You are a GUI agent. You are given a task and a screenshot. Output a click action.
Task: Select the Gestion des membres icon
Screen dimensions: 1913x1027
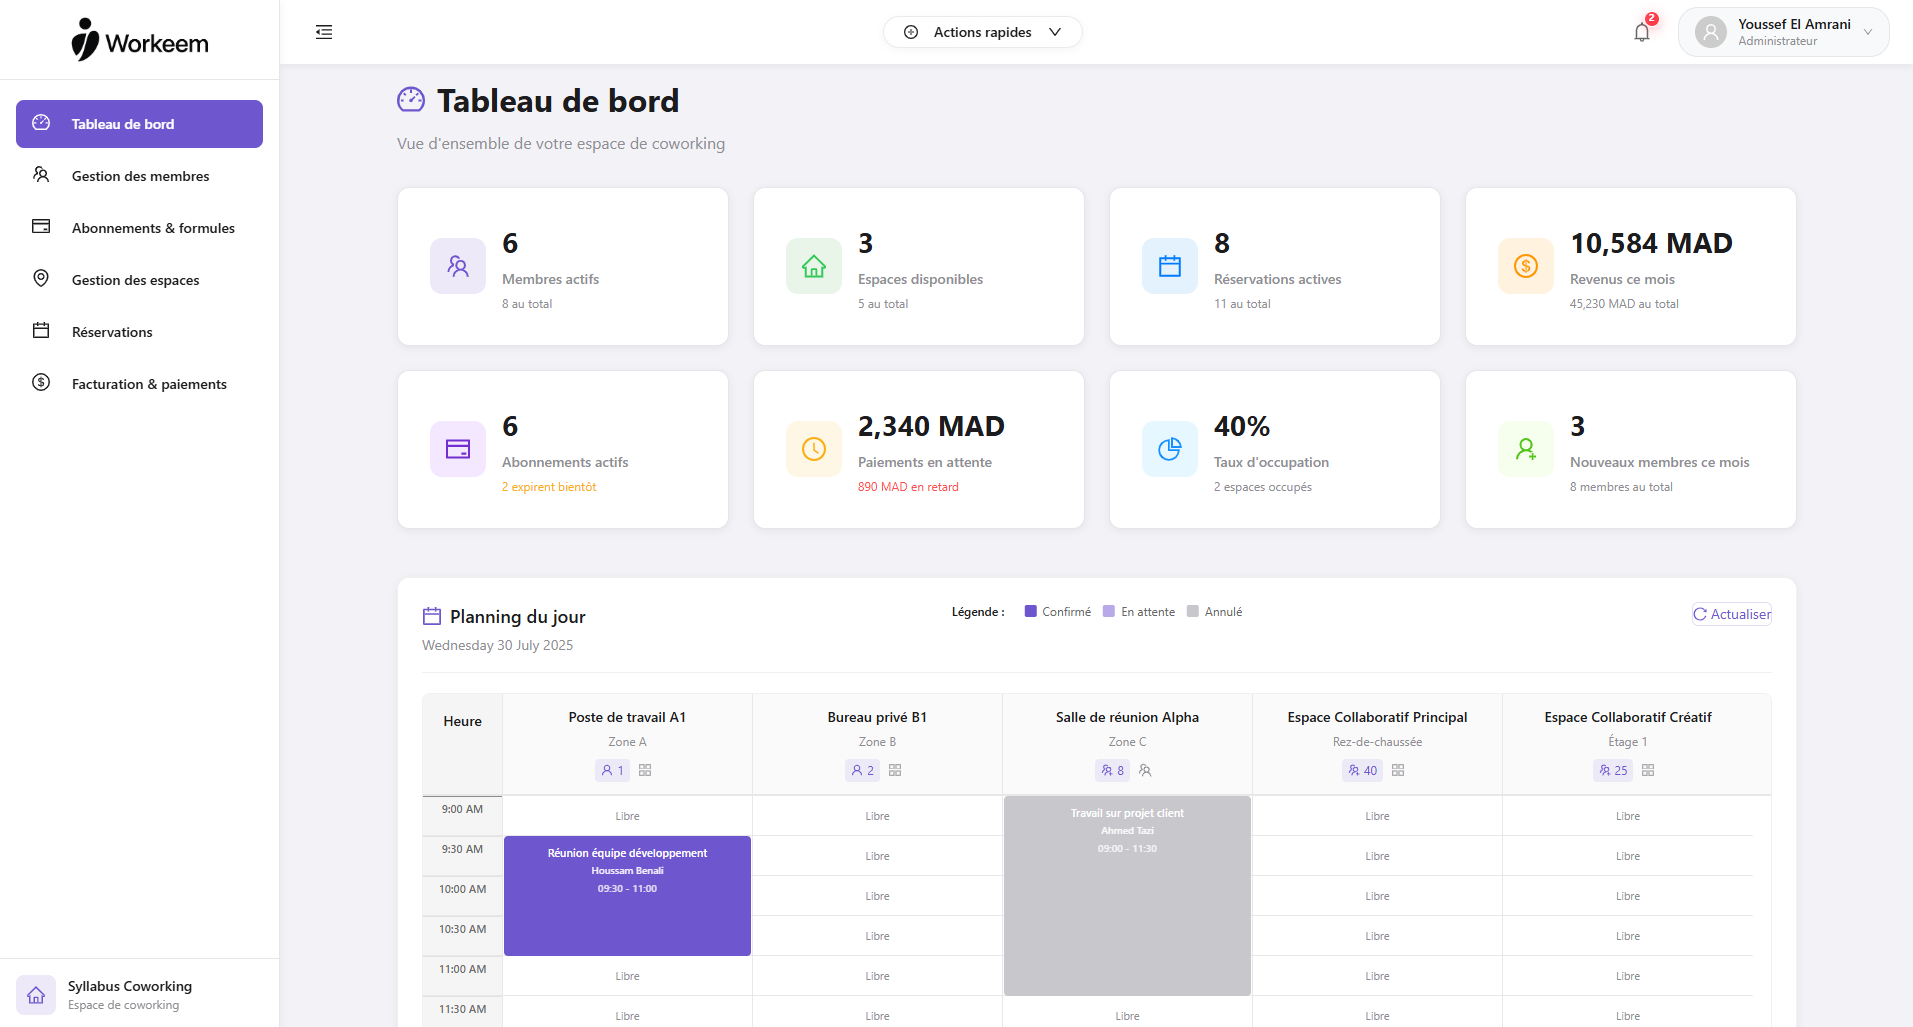(40, 175)
